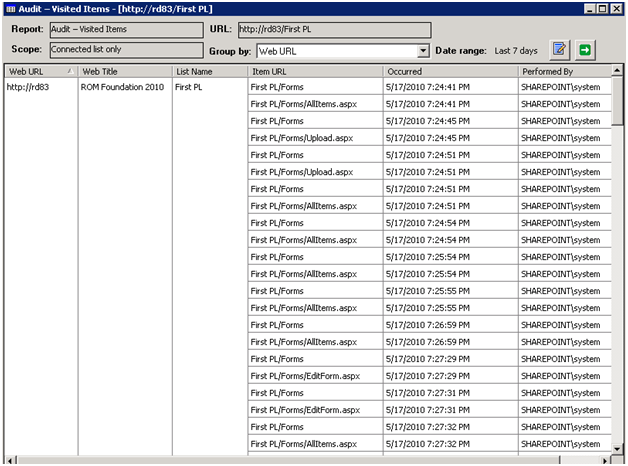The height and width of the screenshot is (466, 628).
Task: Click the Report name field
Action: coord(126,30)
